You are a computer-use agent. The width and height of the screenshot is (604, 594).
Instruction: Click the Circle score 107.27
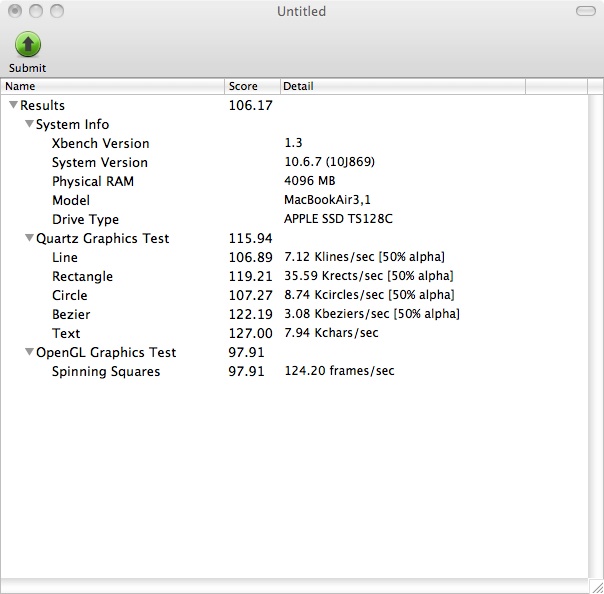click(x=250, y=295)
